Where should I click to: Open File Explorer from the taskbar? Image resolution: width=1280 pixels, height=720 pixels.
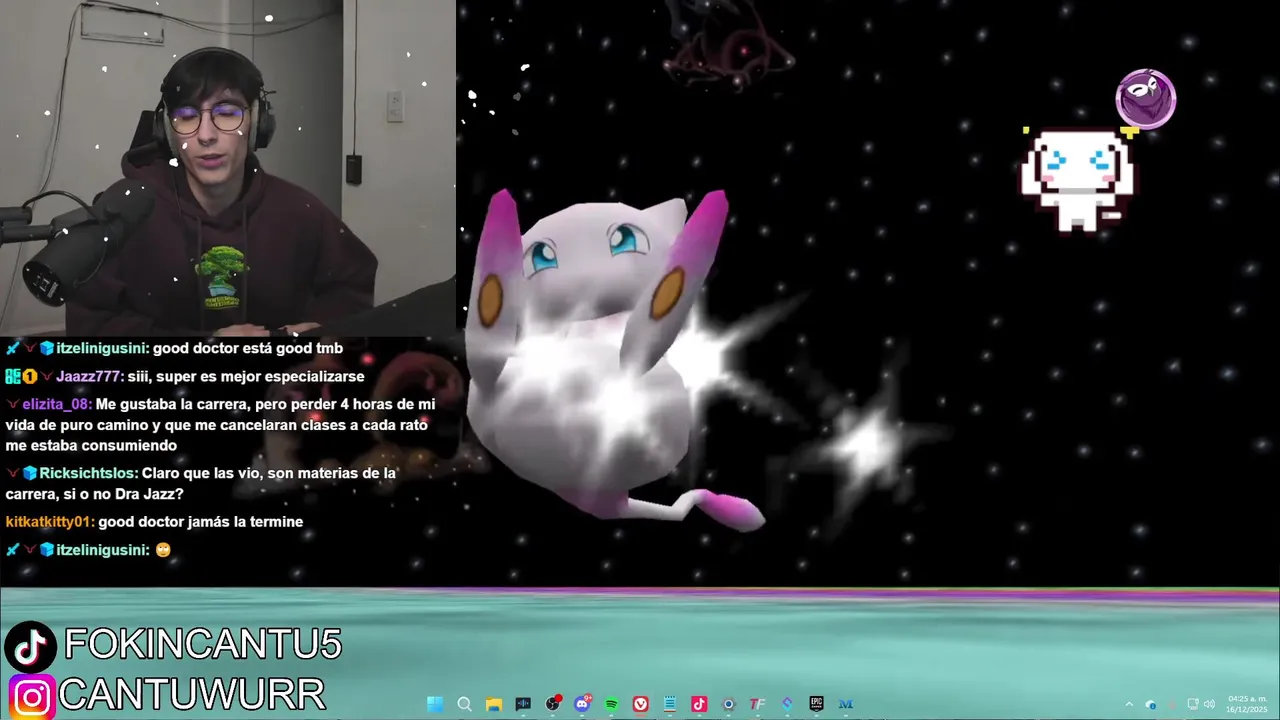click(494, 704)
